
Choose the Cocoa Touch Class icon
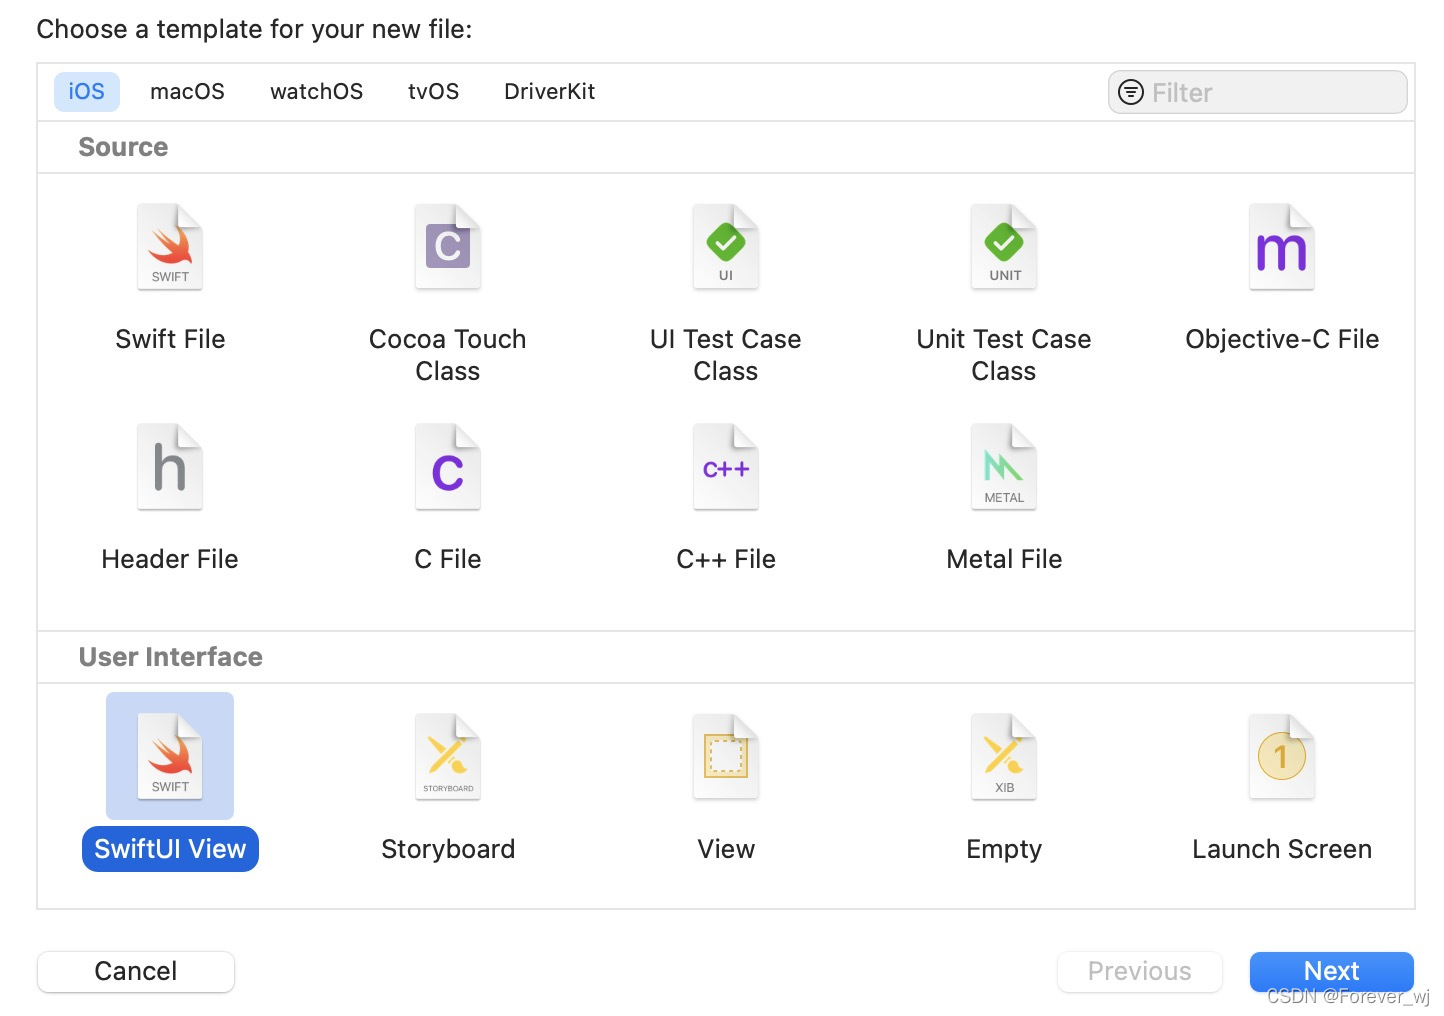(x=448, y=247)
